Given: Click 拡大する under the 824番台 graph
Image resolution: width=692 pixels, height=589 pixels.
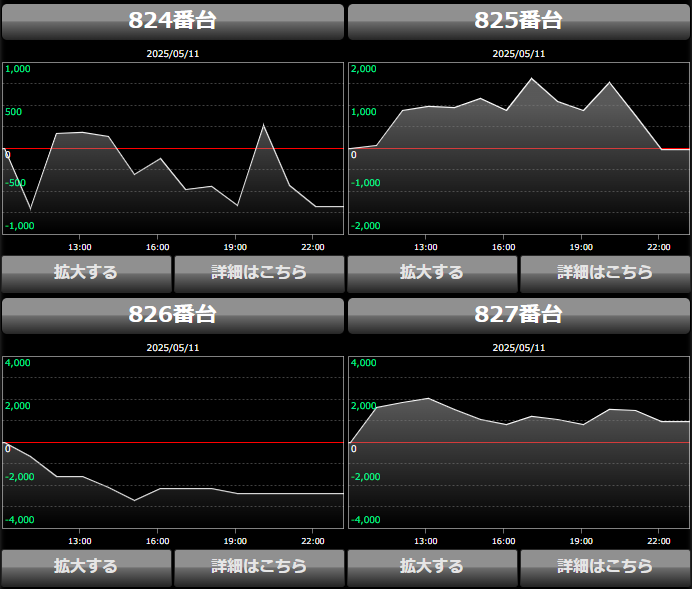Looking at the screenshot, I should [86, 274].
